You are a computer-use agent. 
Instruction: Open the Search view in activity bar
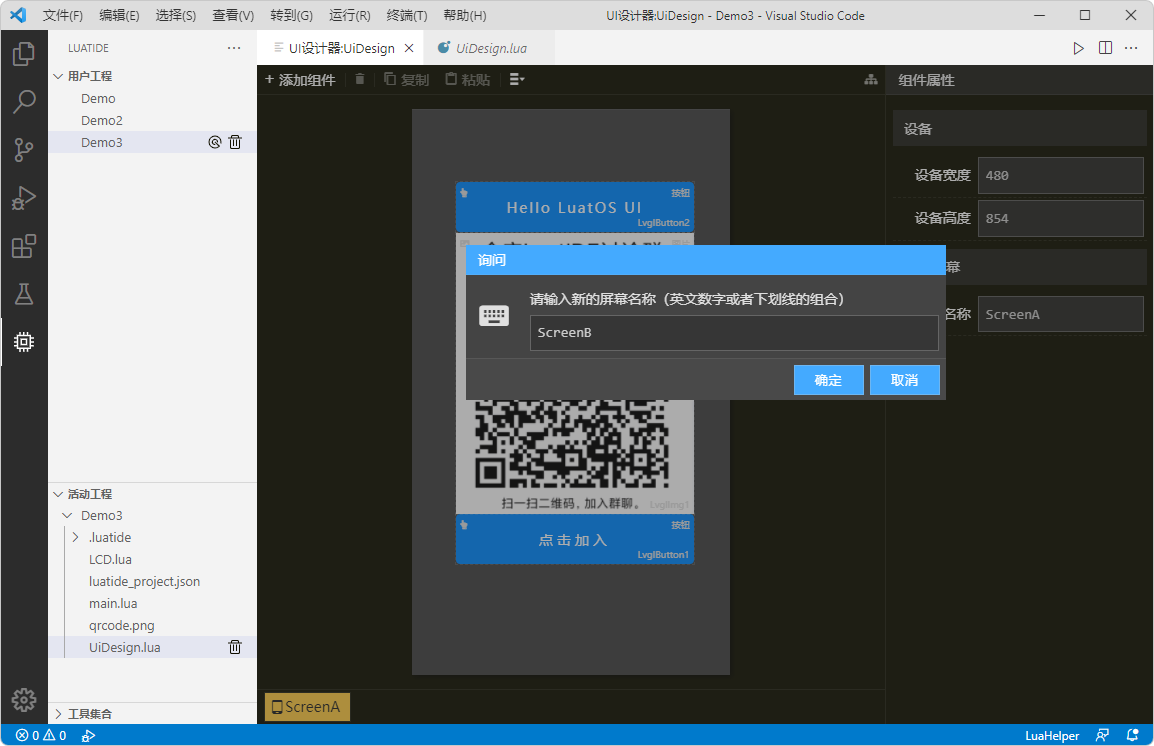pos(24,102)
